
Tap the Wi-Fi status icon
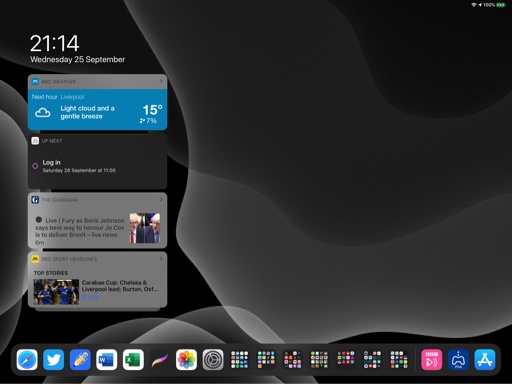(x=474, y=5)
